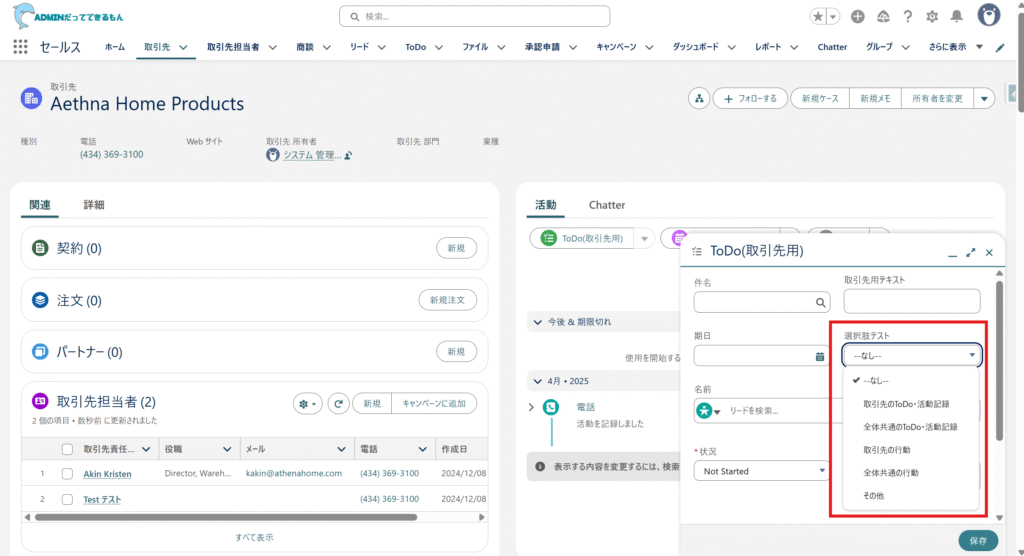Click the 新規注文 button
The height and width of the screenshot is (556, 1024).
pos(447,300)
